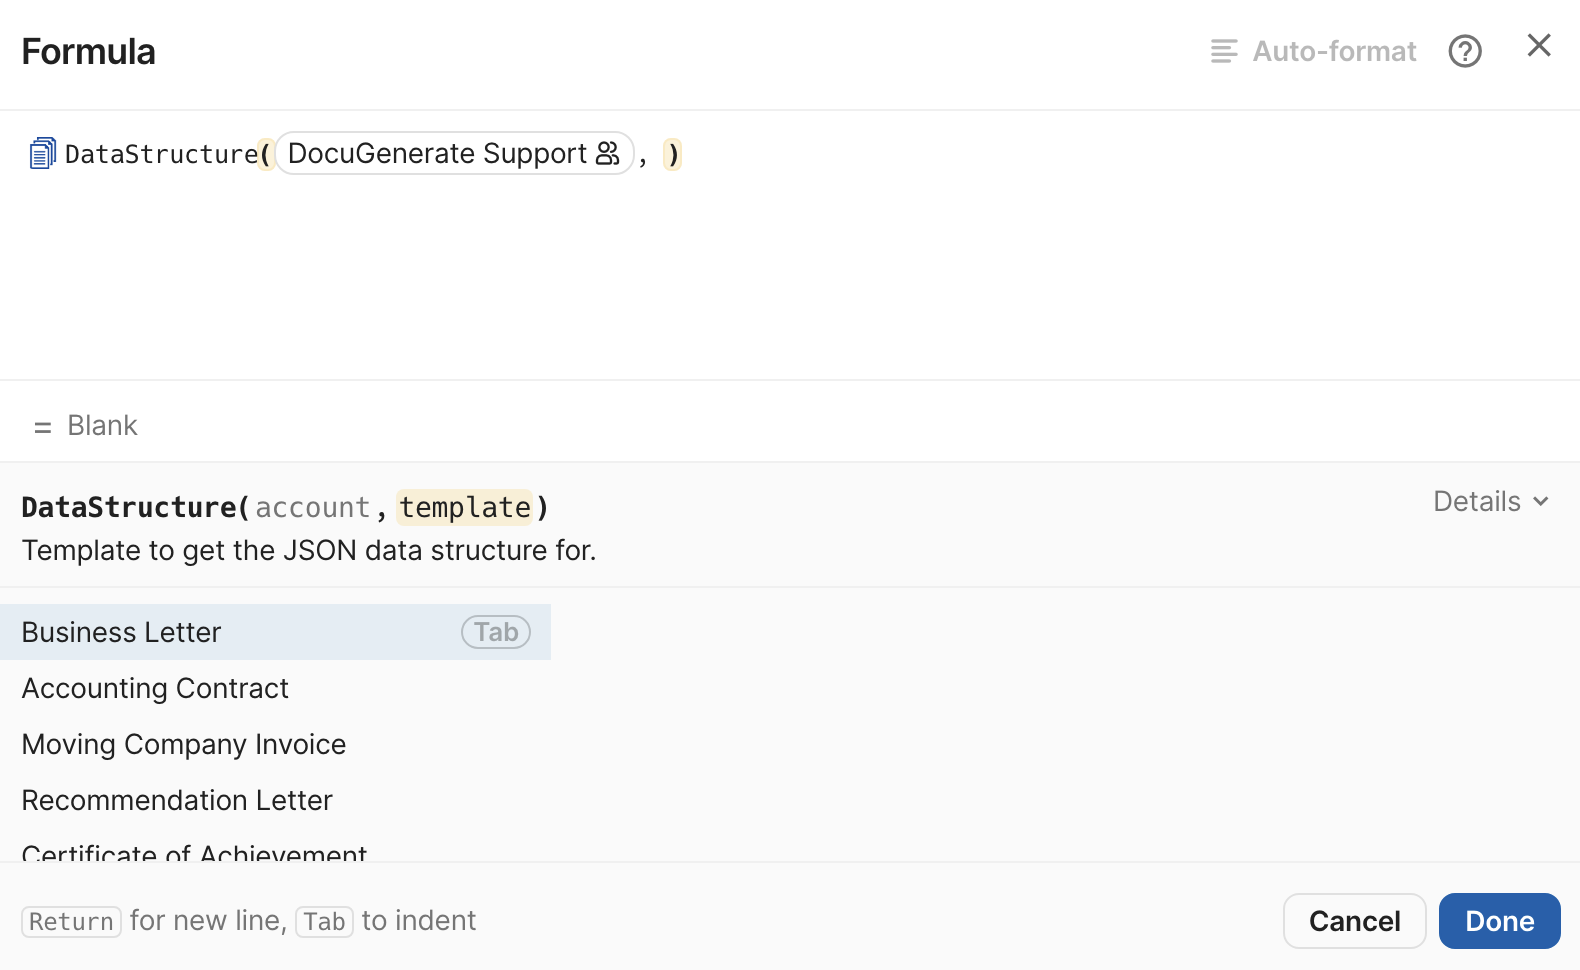Pick Moving Company Invoice template

pyautogui.click(x=184, y=744)
